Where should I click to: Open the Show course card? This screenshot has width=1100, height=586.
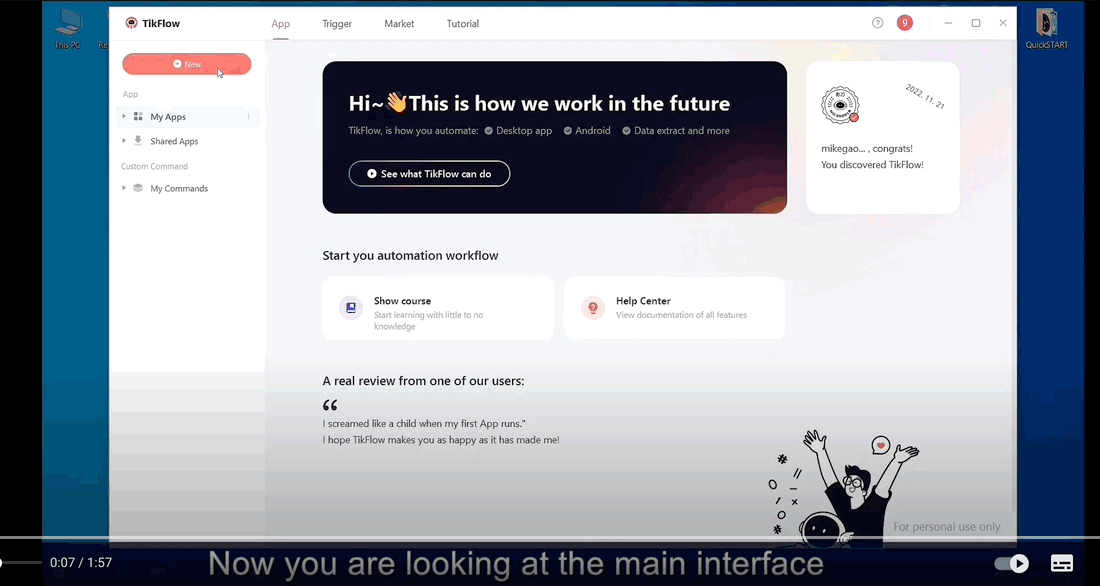tap(438, 308)
